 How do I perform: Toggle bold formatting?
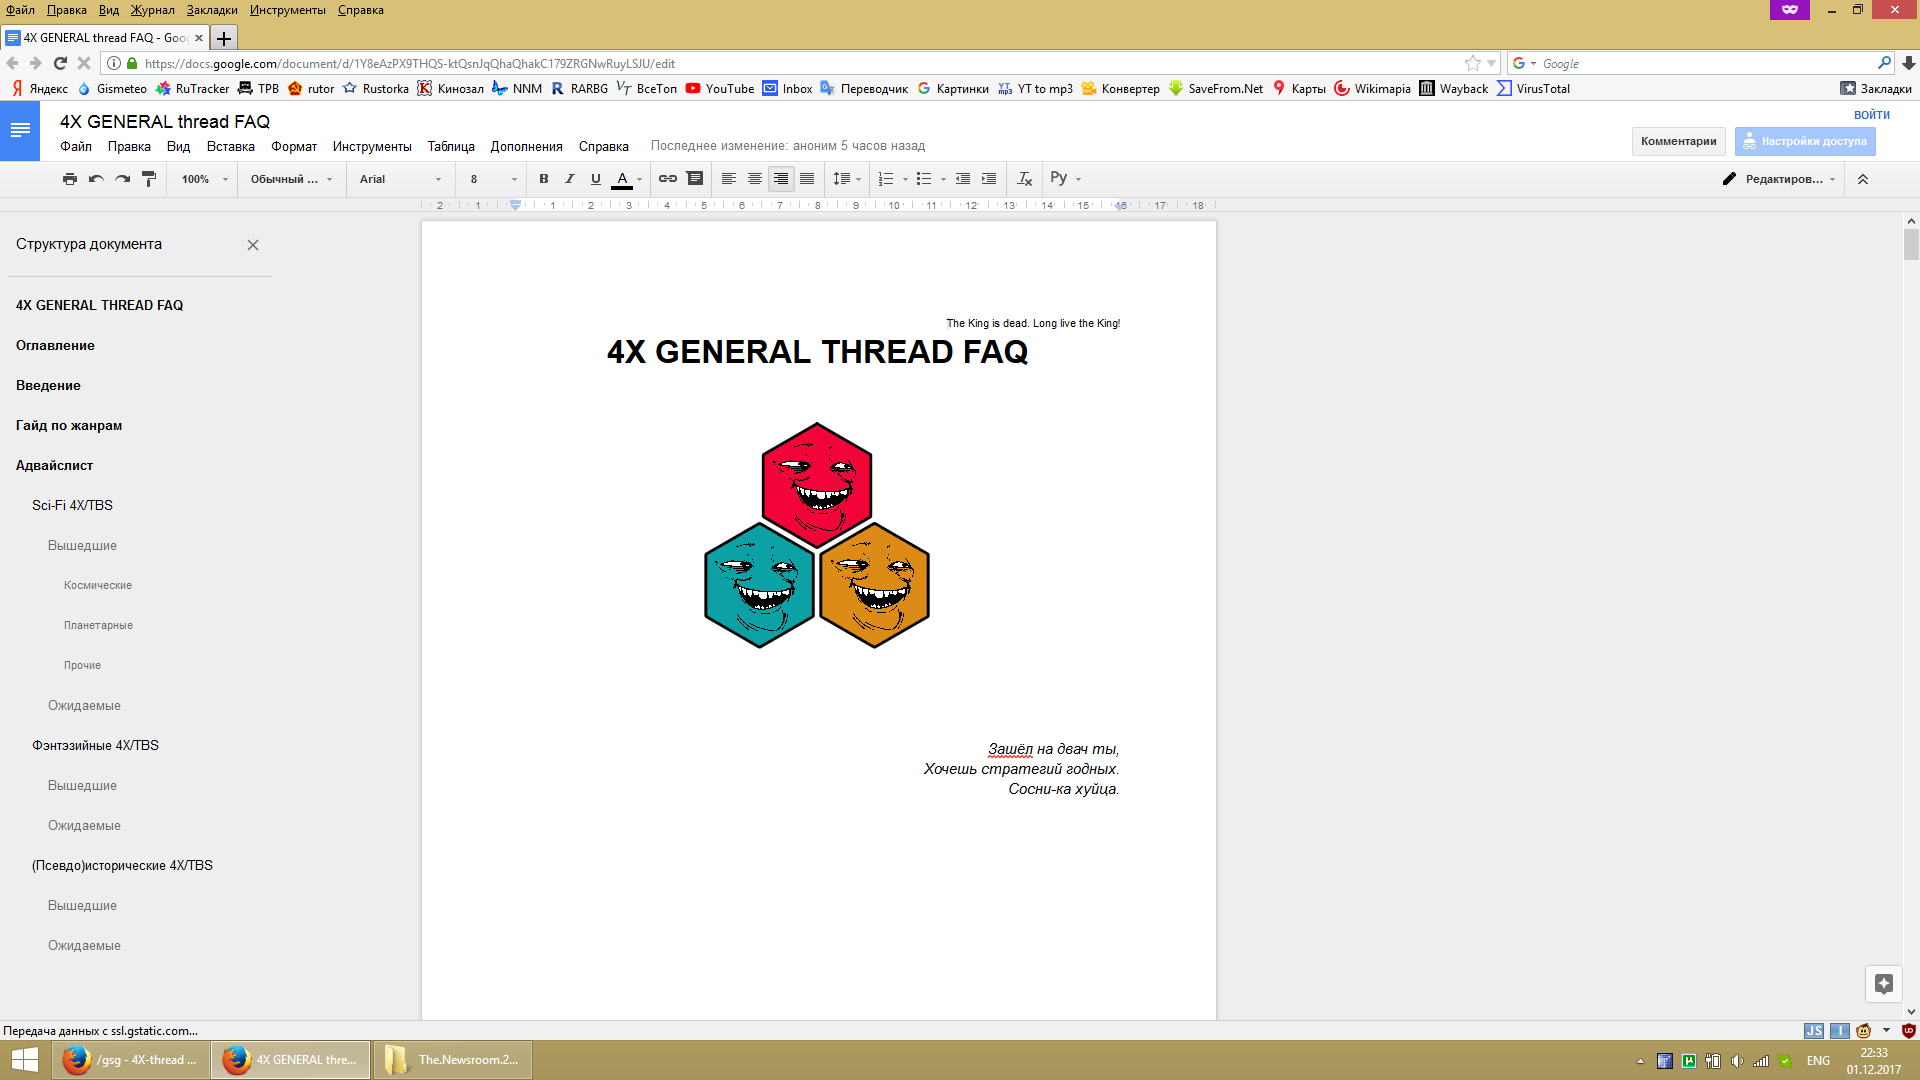click(x=544, y=179)
